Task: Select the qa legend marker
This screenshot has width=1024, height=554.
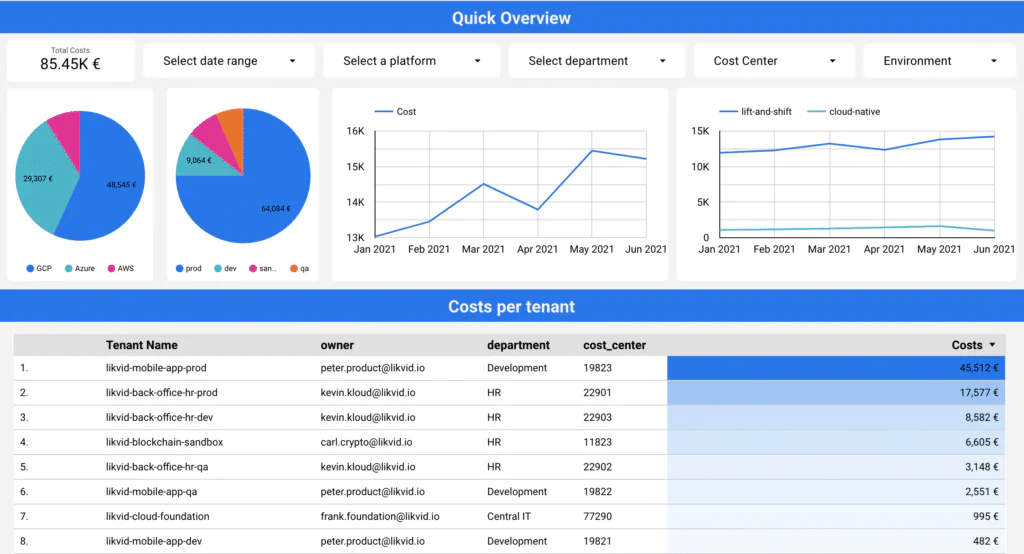Action: [294, 269]
